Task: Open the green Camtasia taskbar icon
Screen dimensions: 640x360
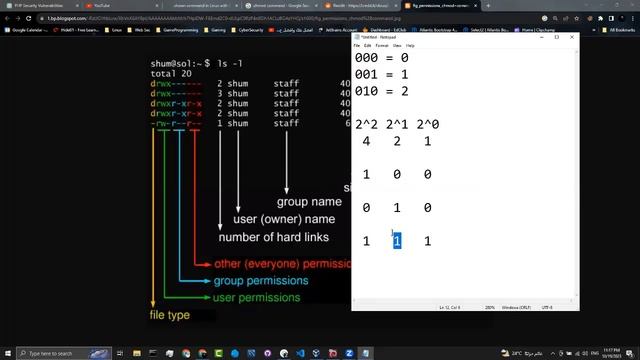Action: pyautogui.click(x=218, y=353)
